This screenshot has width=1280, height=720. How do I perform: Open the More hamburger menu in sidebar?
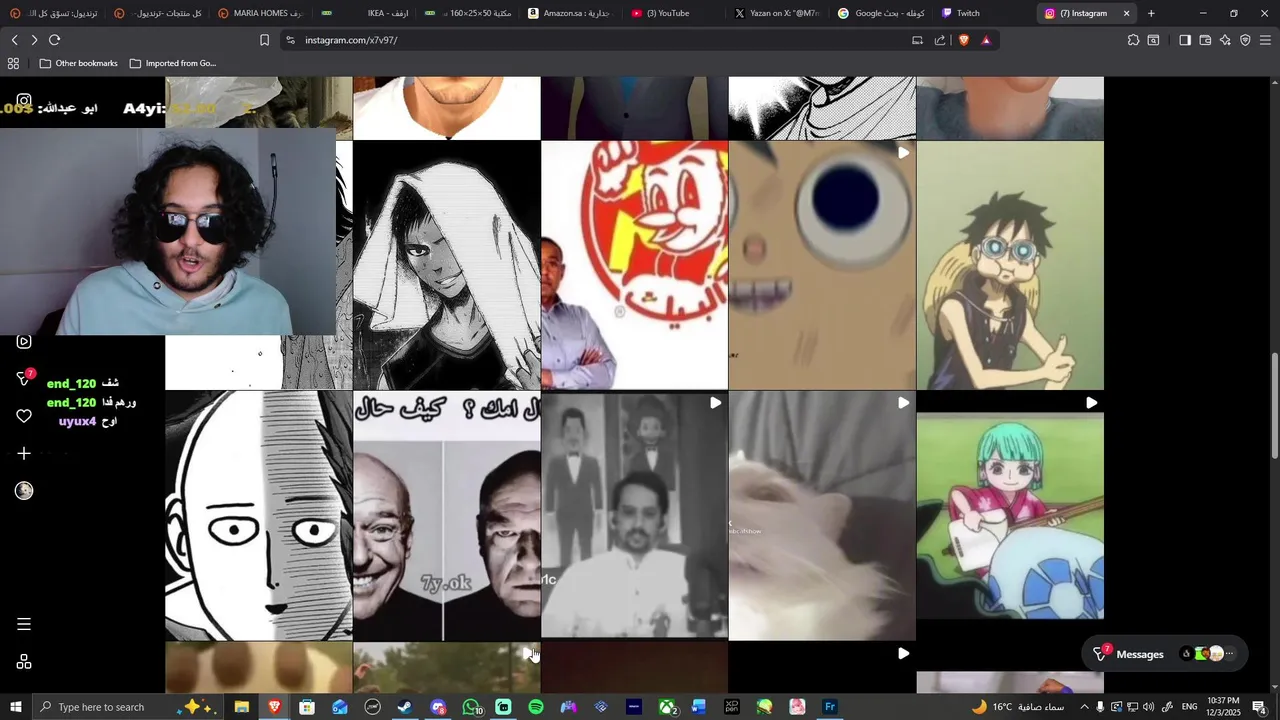point(24,624)
